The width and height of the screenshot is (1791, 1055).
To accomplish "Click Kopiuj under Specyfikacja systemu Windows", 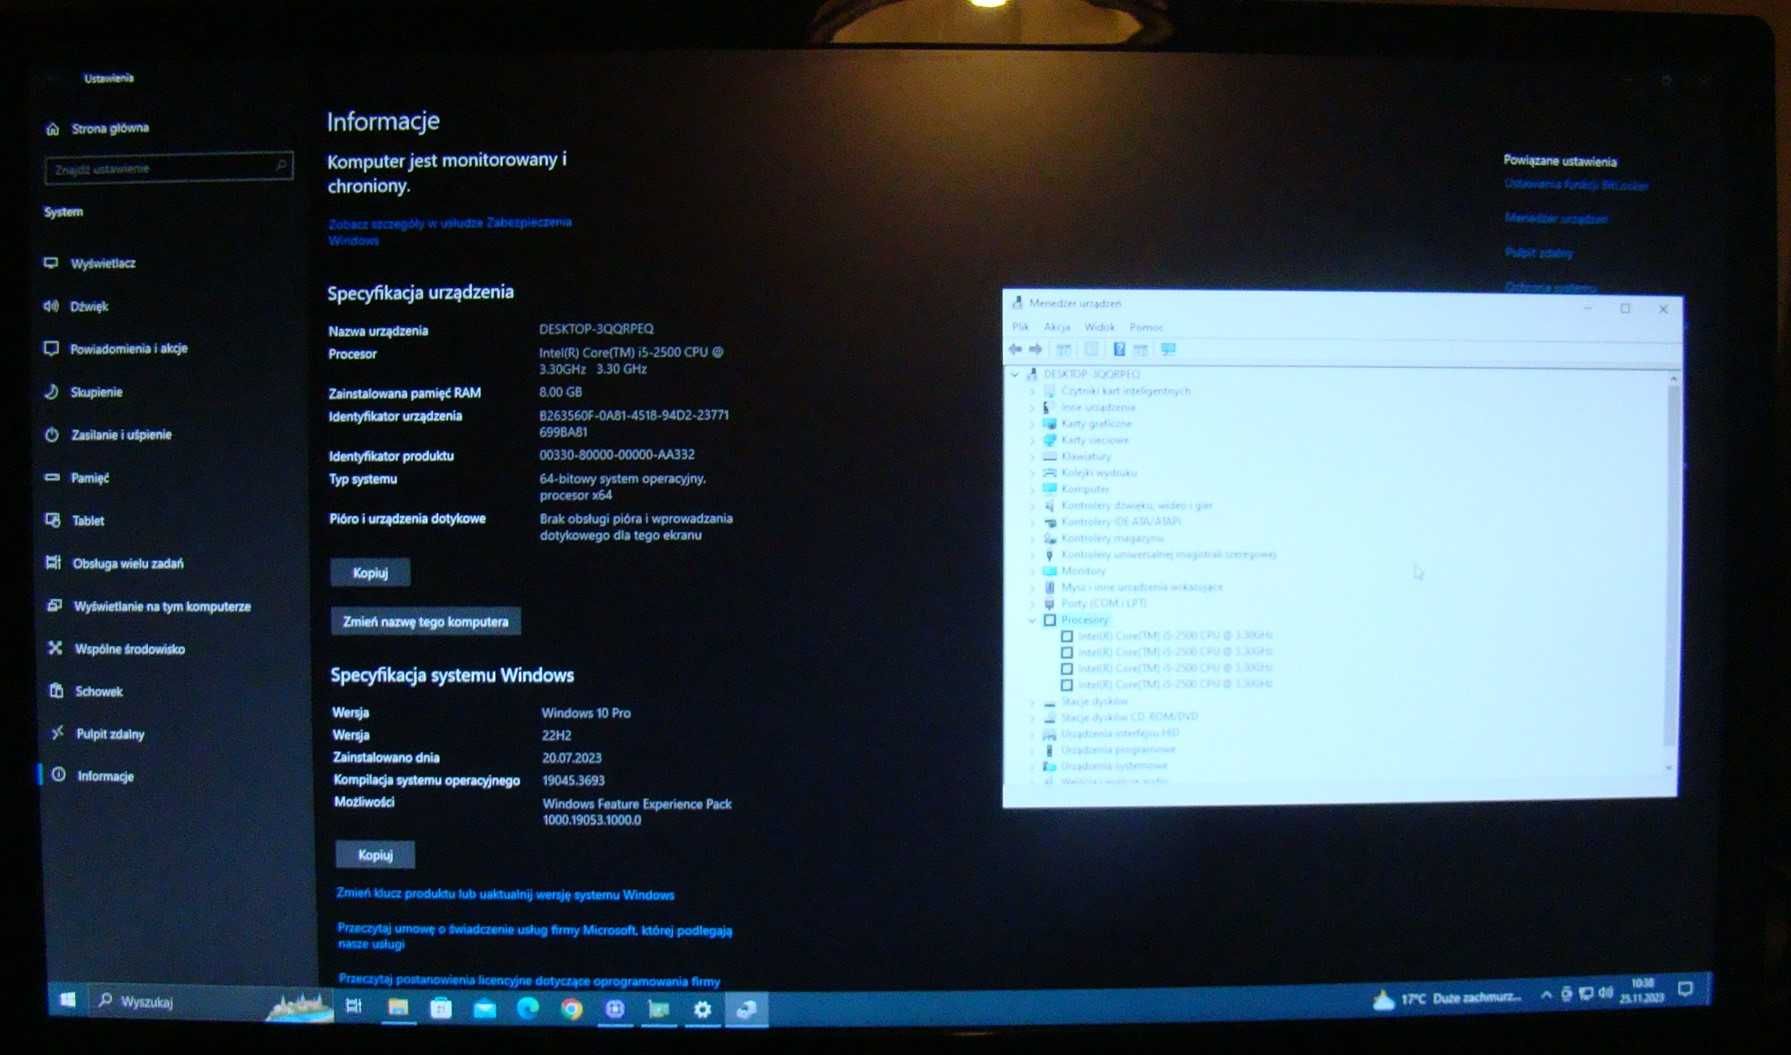I will pos(375,854).
